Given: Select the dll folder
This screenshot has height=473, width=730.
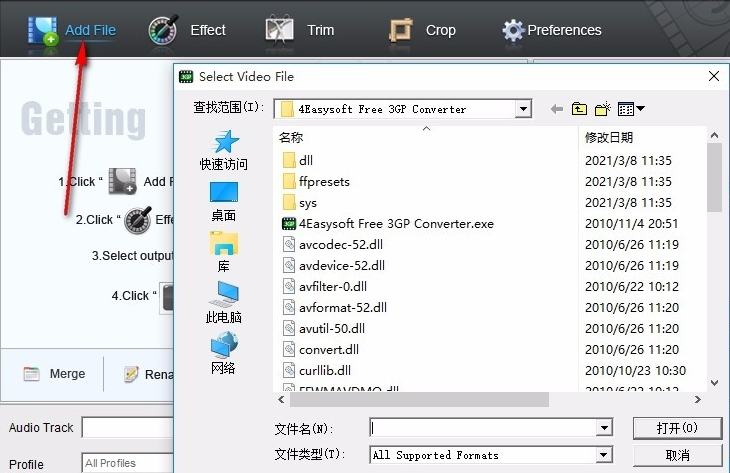Looking at the screenshot, I should [x=298, y=160].
